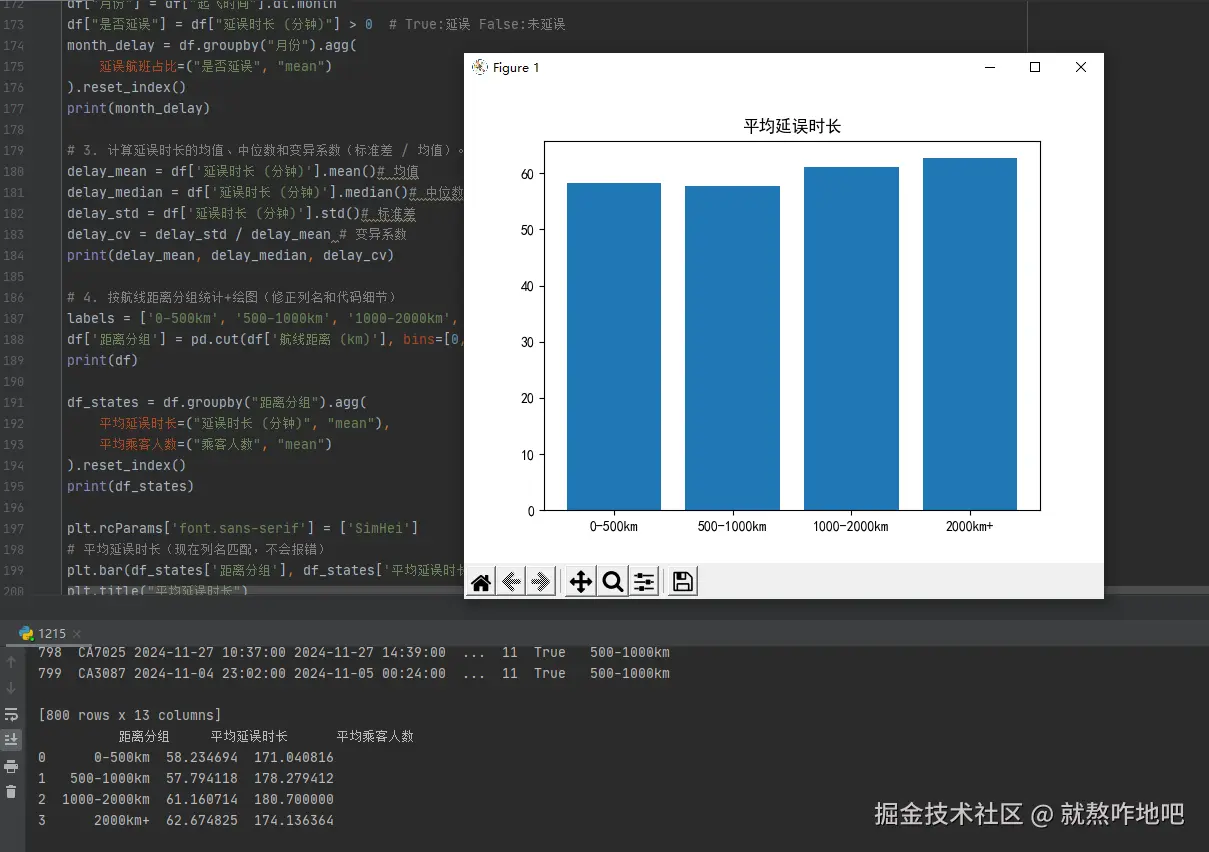Screen dimensions: 1209x852
Task: Click the comment line starting '# 3. 计算延误时长'
Action: (x=265, y=150)
